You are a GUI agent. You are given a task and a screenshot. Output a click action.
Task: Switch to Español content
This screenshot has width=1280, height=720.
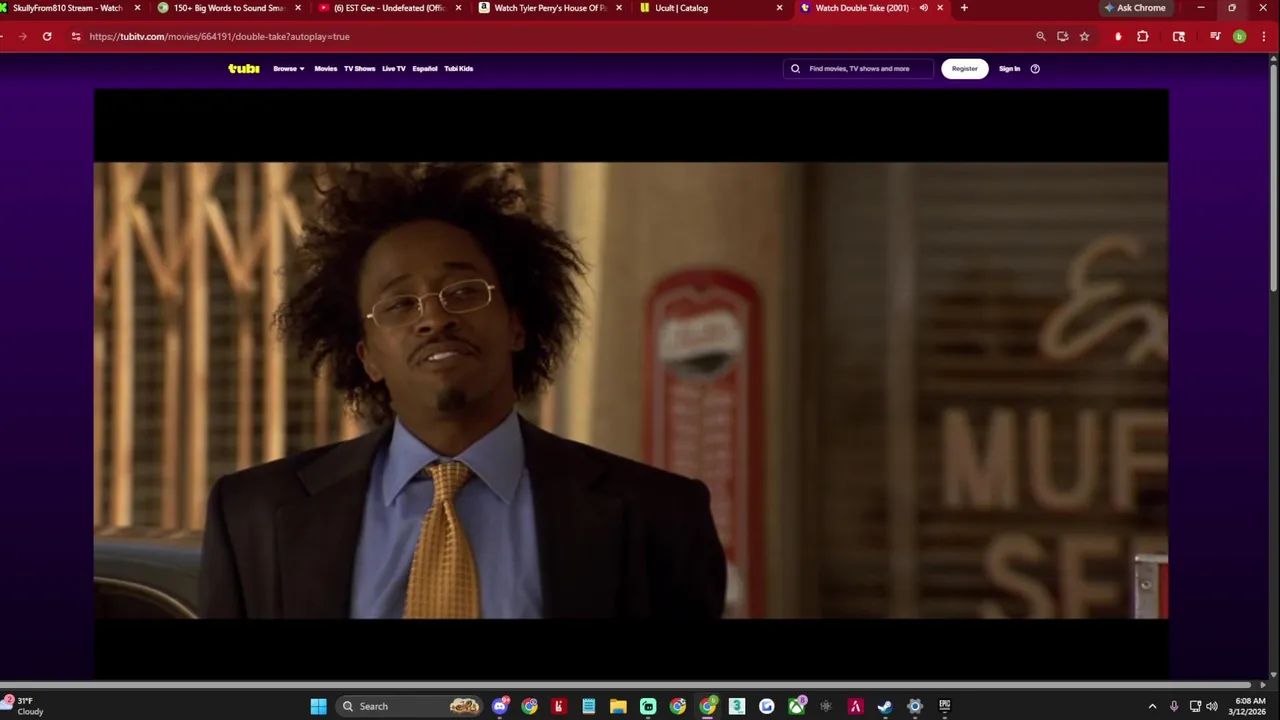425,68
